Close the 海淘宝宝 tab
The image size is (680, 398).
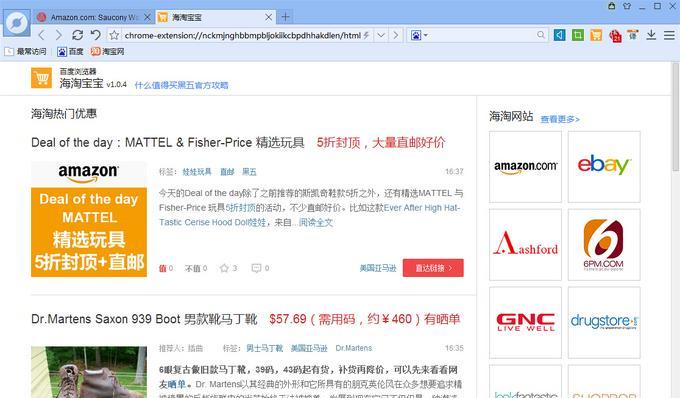pos(268,17)
